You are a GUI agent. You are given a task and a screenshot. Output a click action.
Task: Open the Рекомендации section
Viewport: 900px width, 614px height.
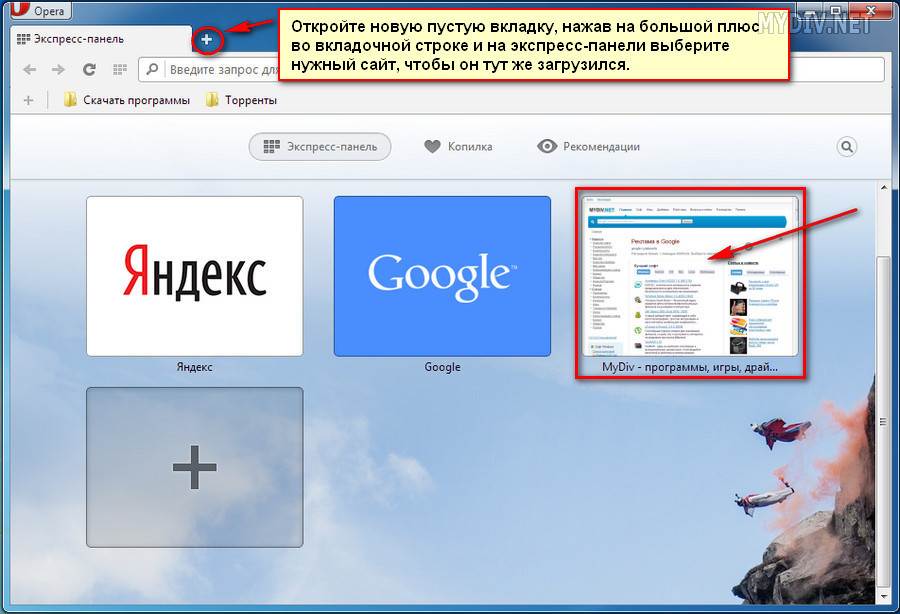[x=588, y=146]
